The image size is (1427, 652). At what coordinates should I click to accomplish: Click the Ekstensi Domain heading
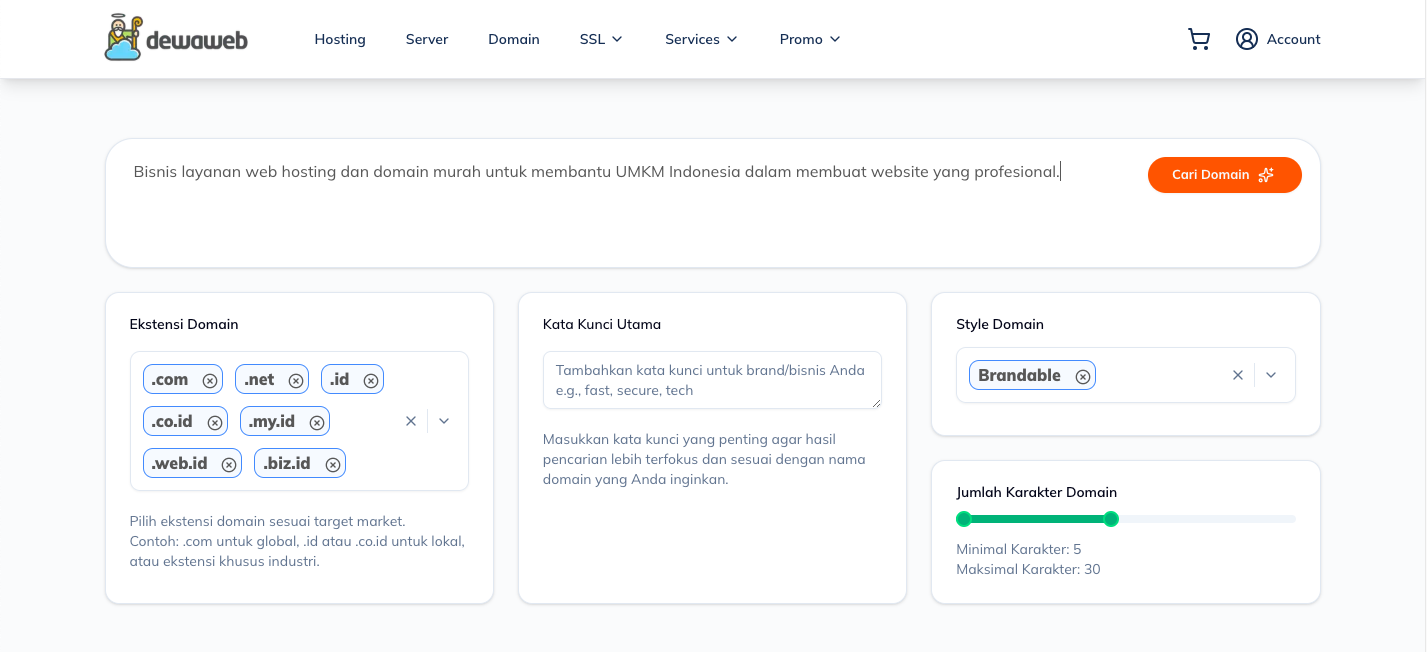(x=184, y=324)
